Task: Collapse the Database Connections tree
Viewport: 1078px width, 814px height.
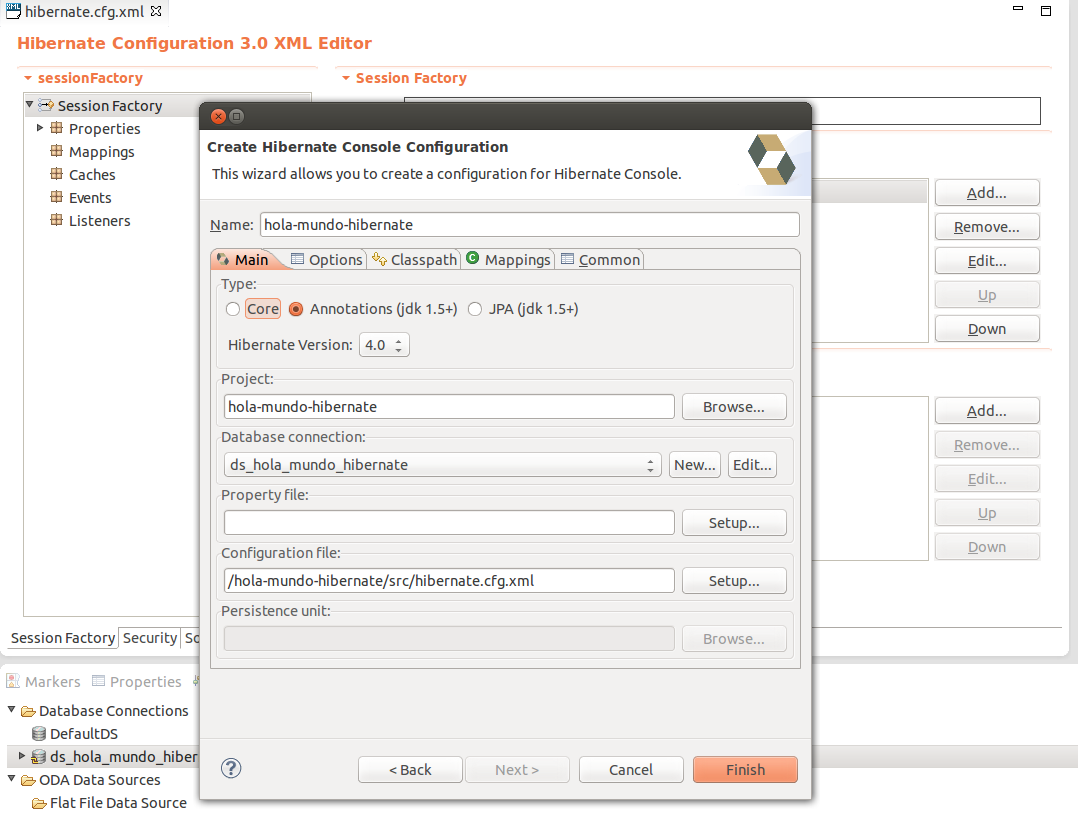Action: (12, 709)
